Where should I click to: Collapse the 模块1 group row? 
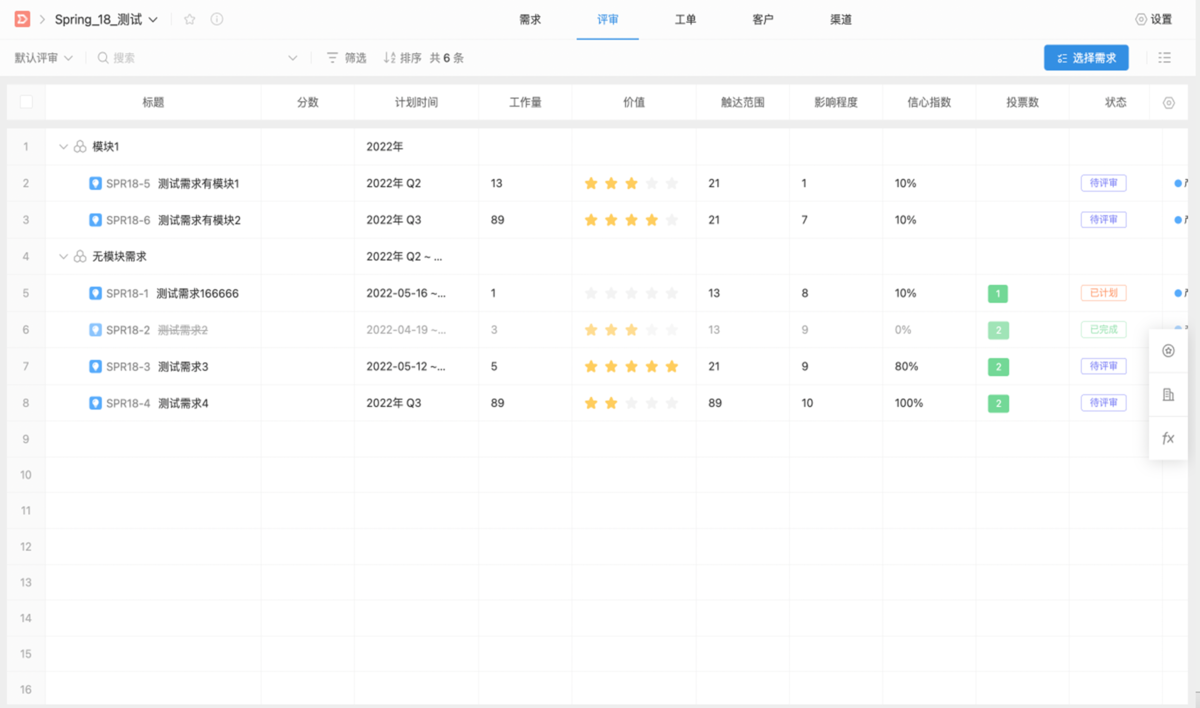click(63, 147)
